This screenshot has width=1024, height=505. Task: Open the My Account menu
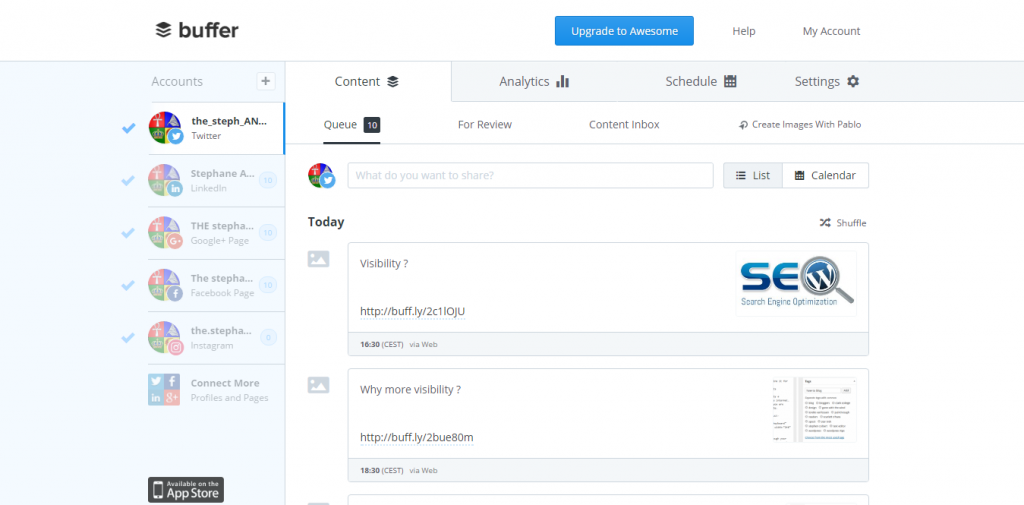[x=831, y=31]
